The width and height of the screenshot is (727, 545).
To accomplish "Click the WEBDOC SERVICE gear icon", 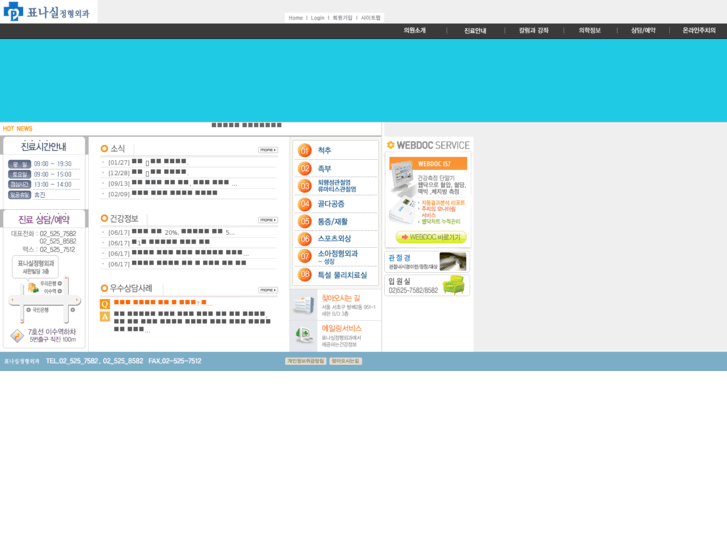I will [391, 145].
